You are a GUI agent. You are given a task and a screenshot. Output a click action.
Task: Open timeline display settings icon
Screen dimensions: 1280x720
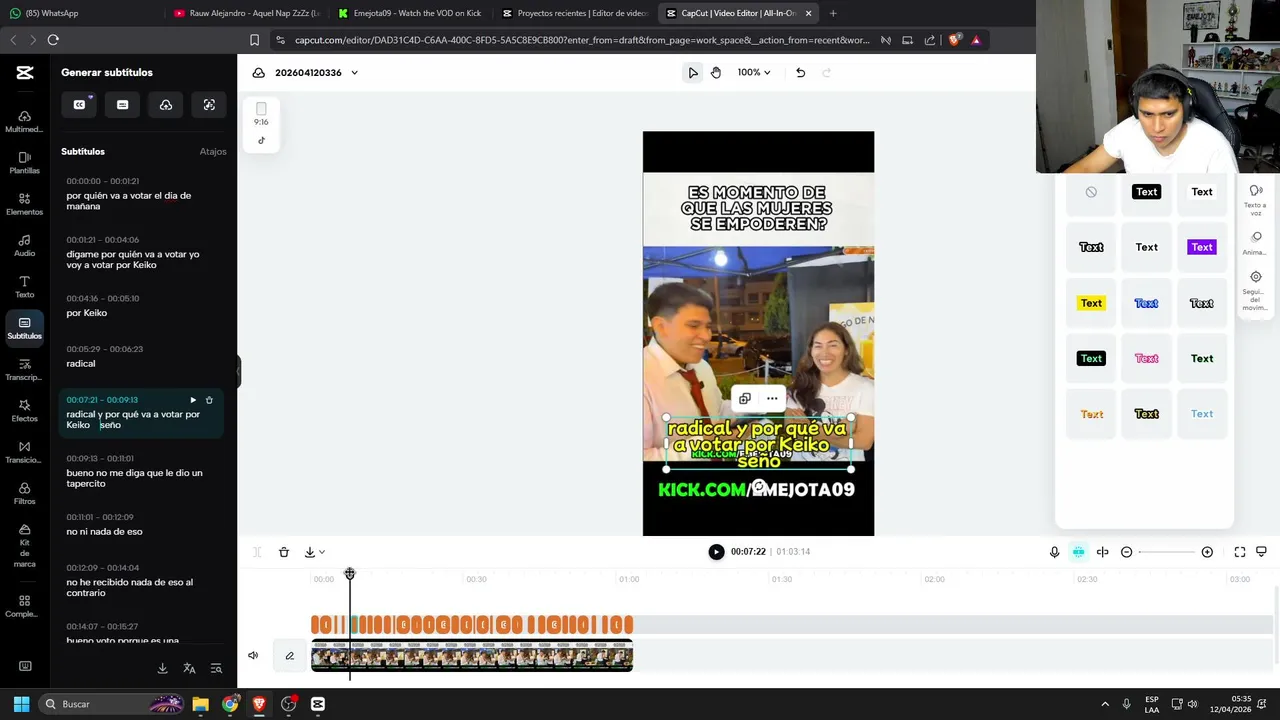point(1261,552)
